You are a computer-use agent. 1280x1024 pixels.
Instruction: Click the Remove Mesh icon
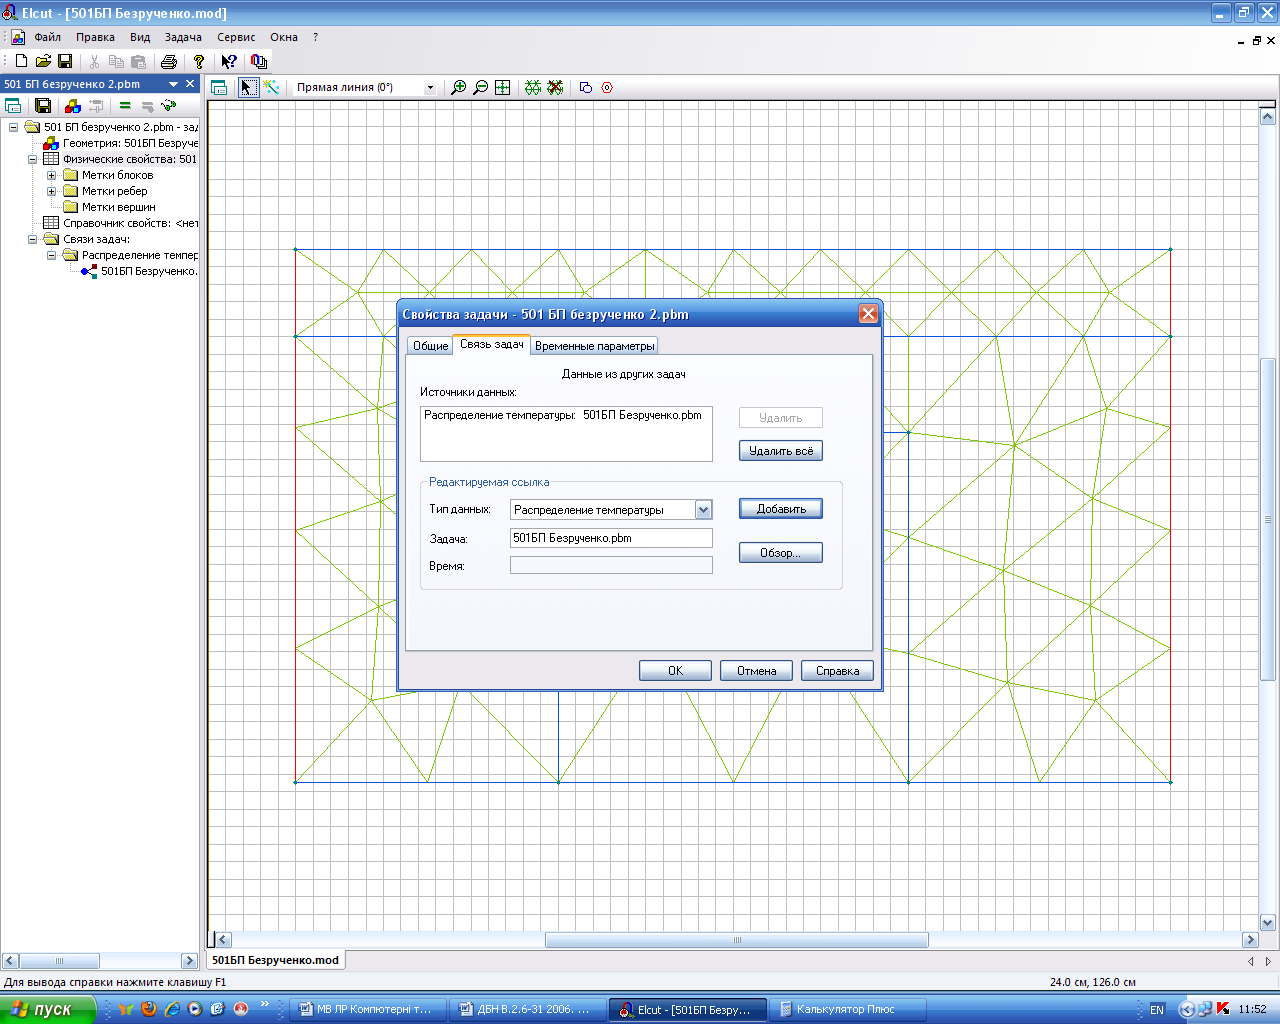555,88
